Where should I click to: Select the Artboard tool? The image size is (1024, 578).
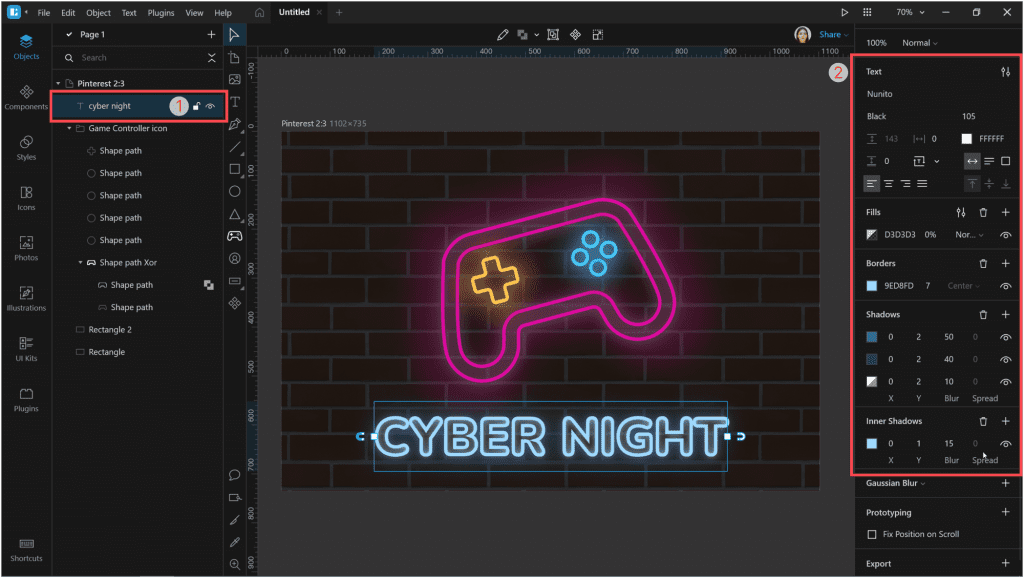coord(234,57)
